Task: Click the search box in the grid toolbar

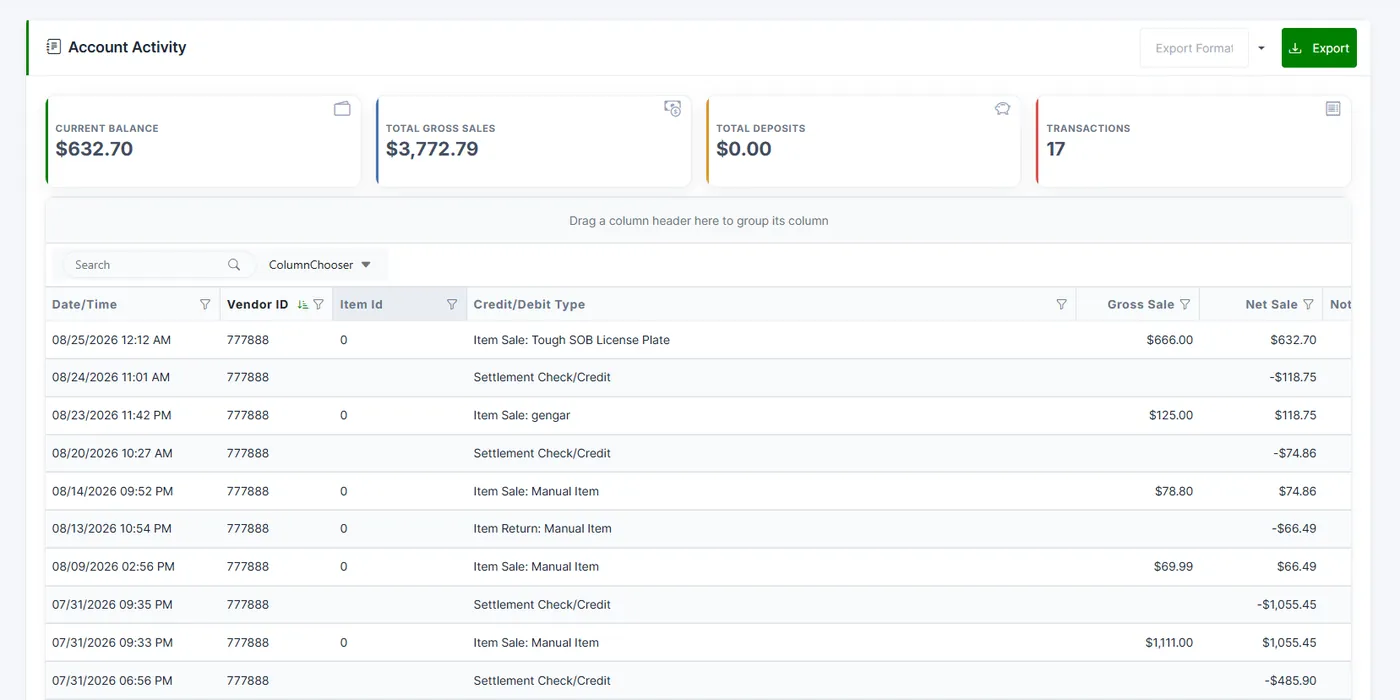Action: (158, 265)
